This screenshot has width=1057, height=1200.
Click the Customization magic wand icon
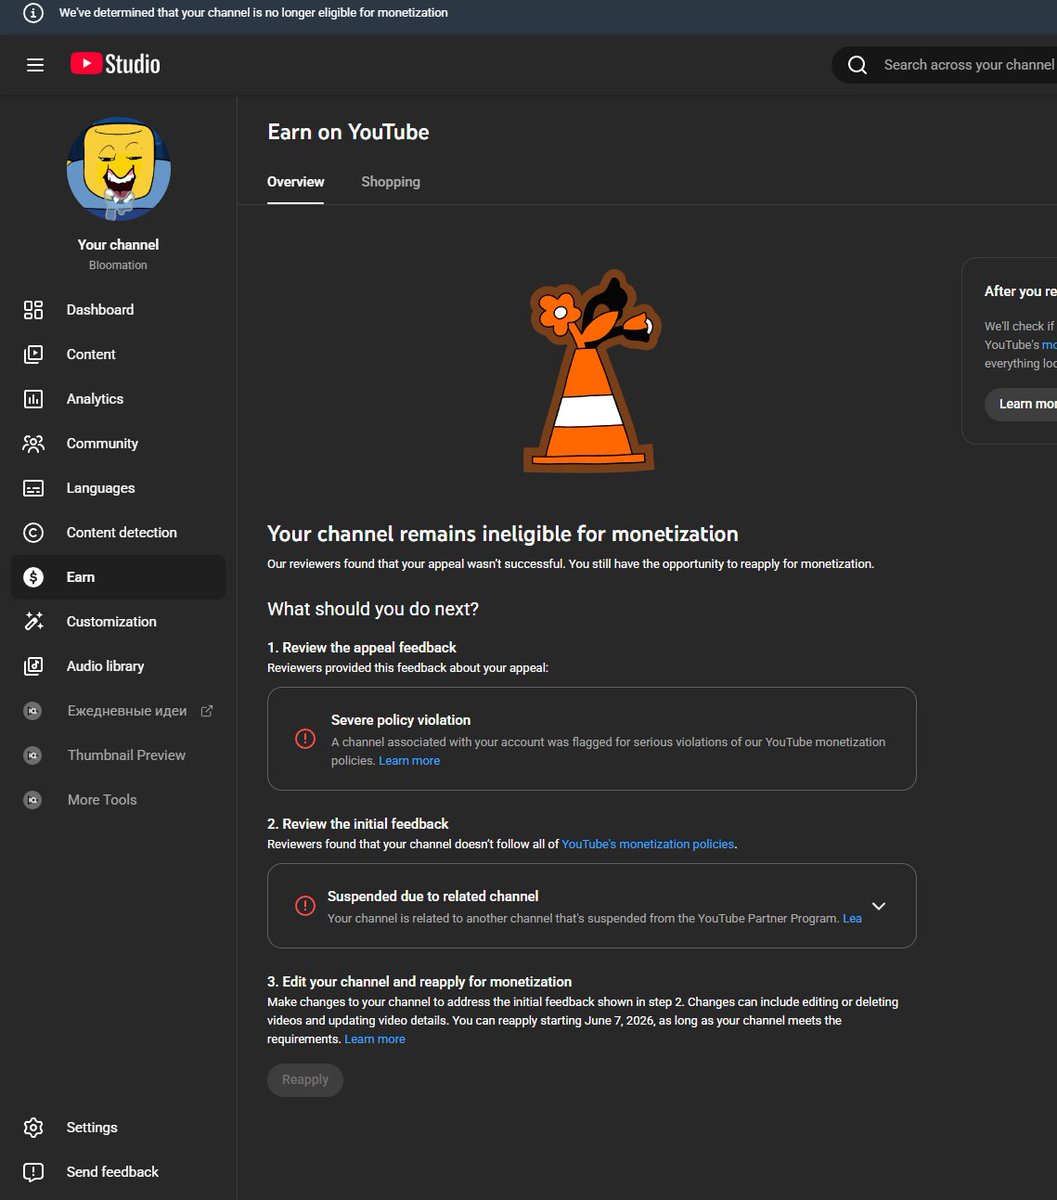click(x=33, y=621)
